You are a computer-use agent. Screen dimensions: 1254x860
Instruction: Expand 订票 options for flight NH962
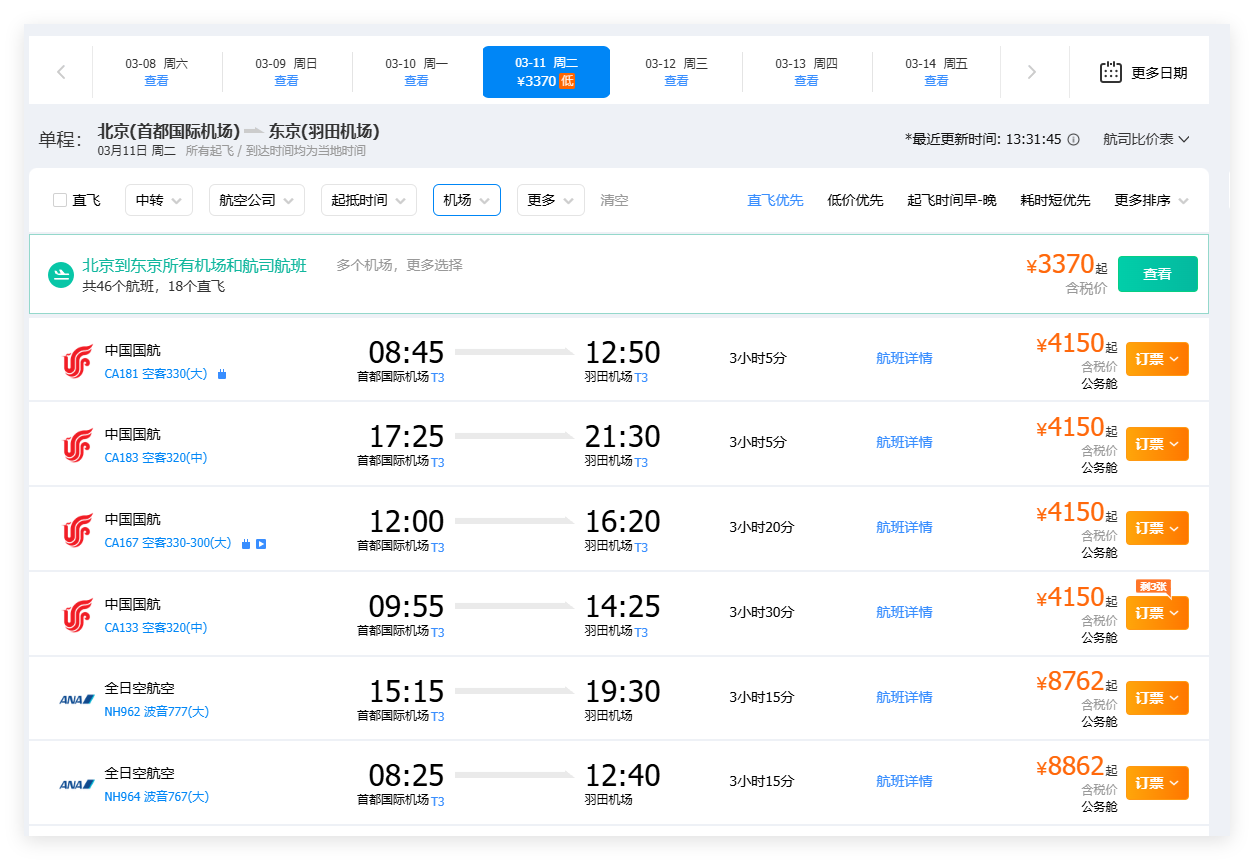(1157, 698)
